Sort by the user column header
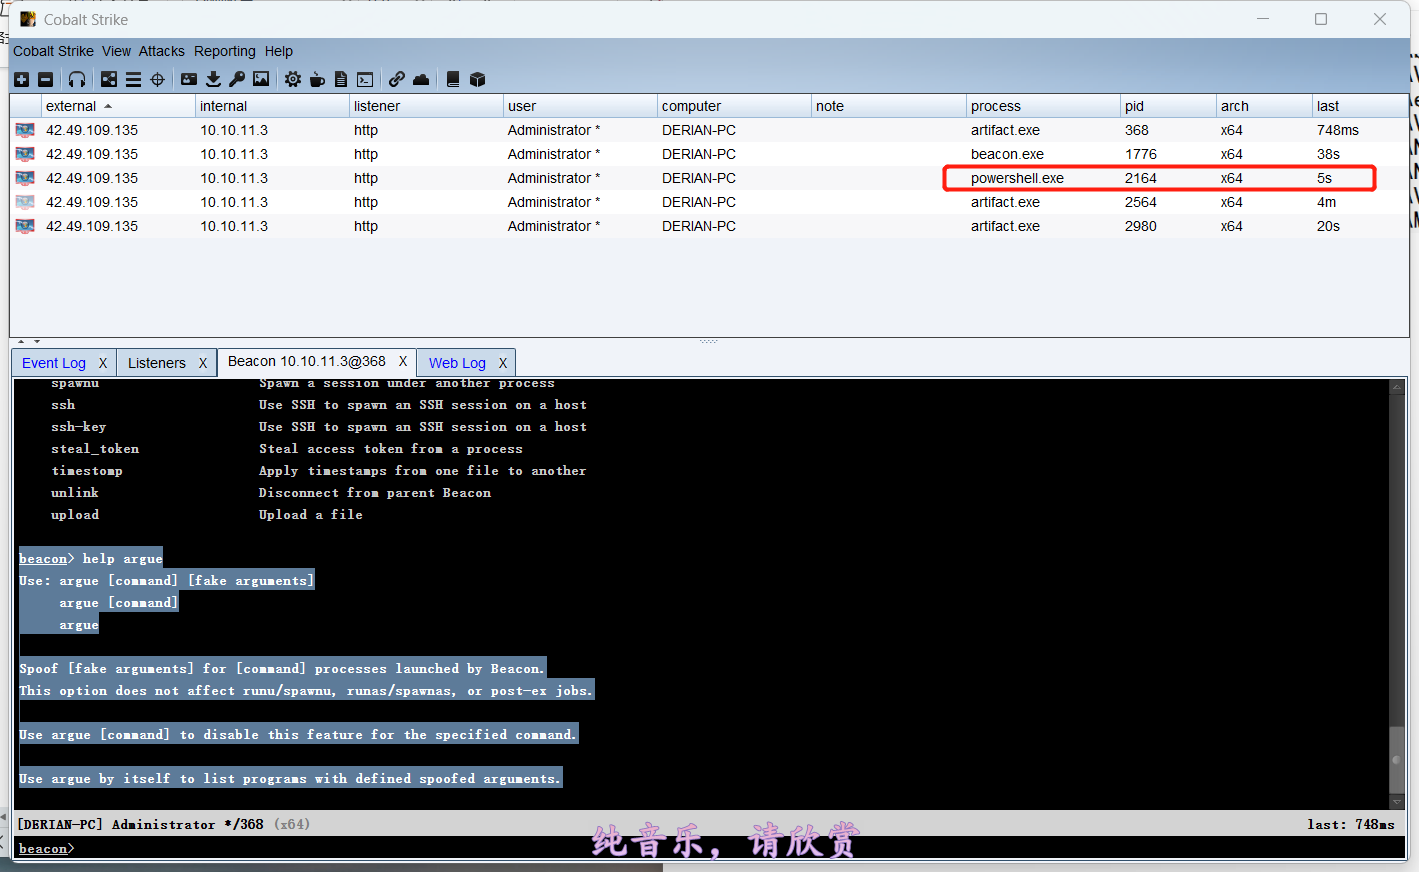The height and width of the screenshot is (872, 1419). click(580, 106)
